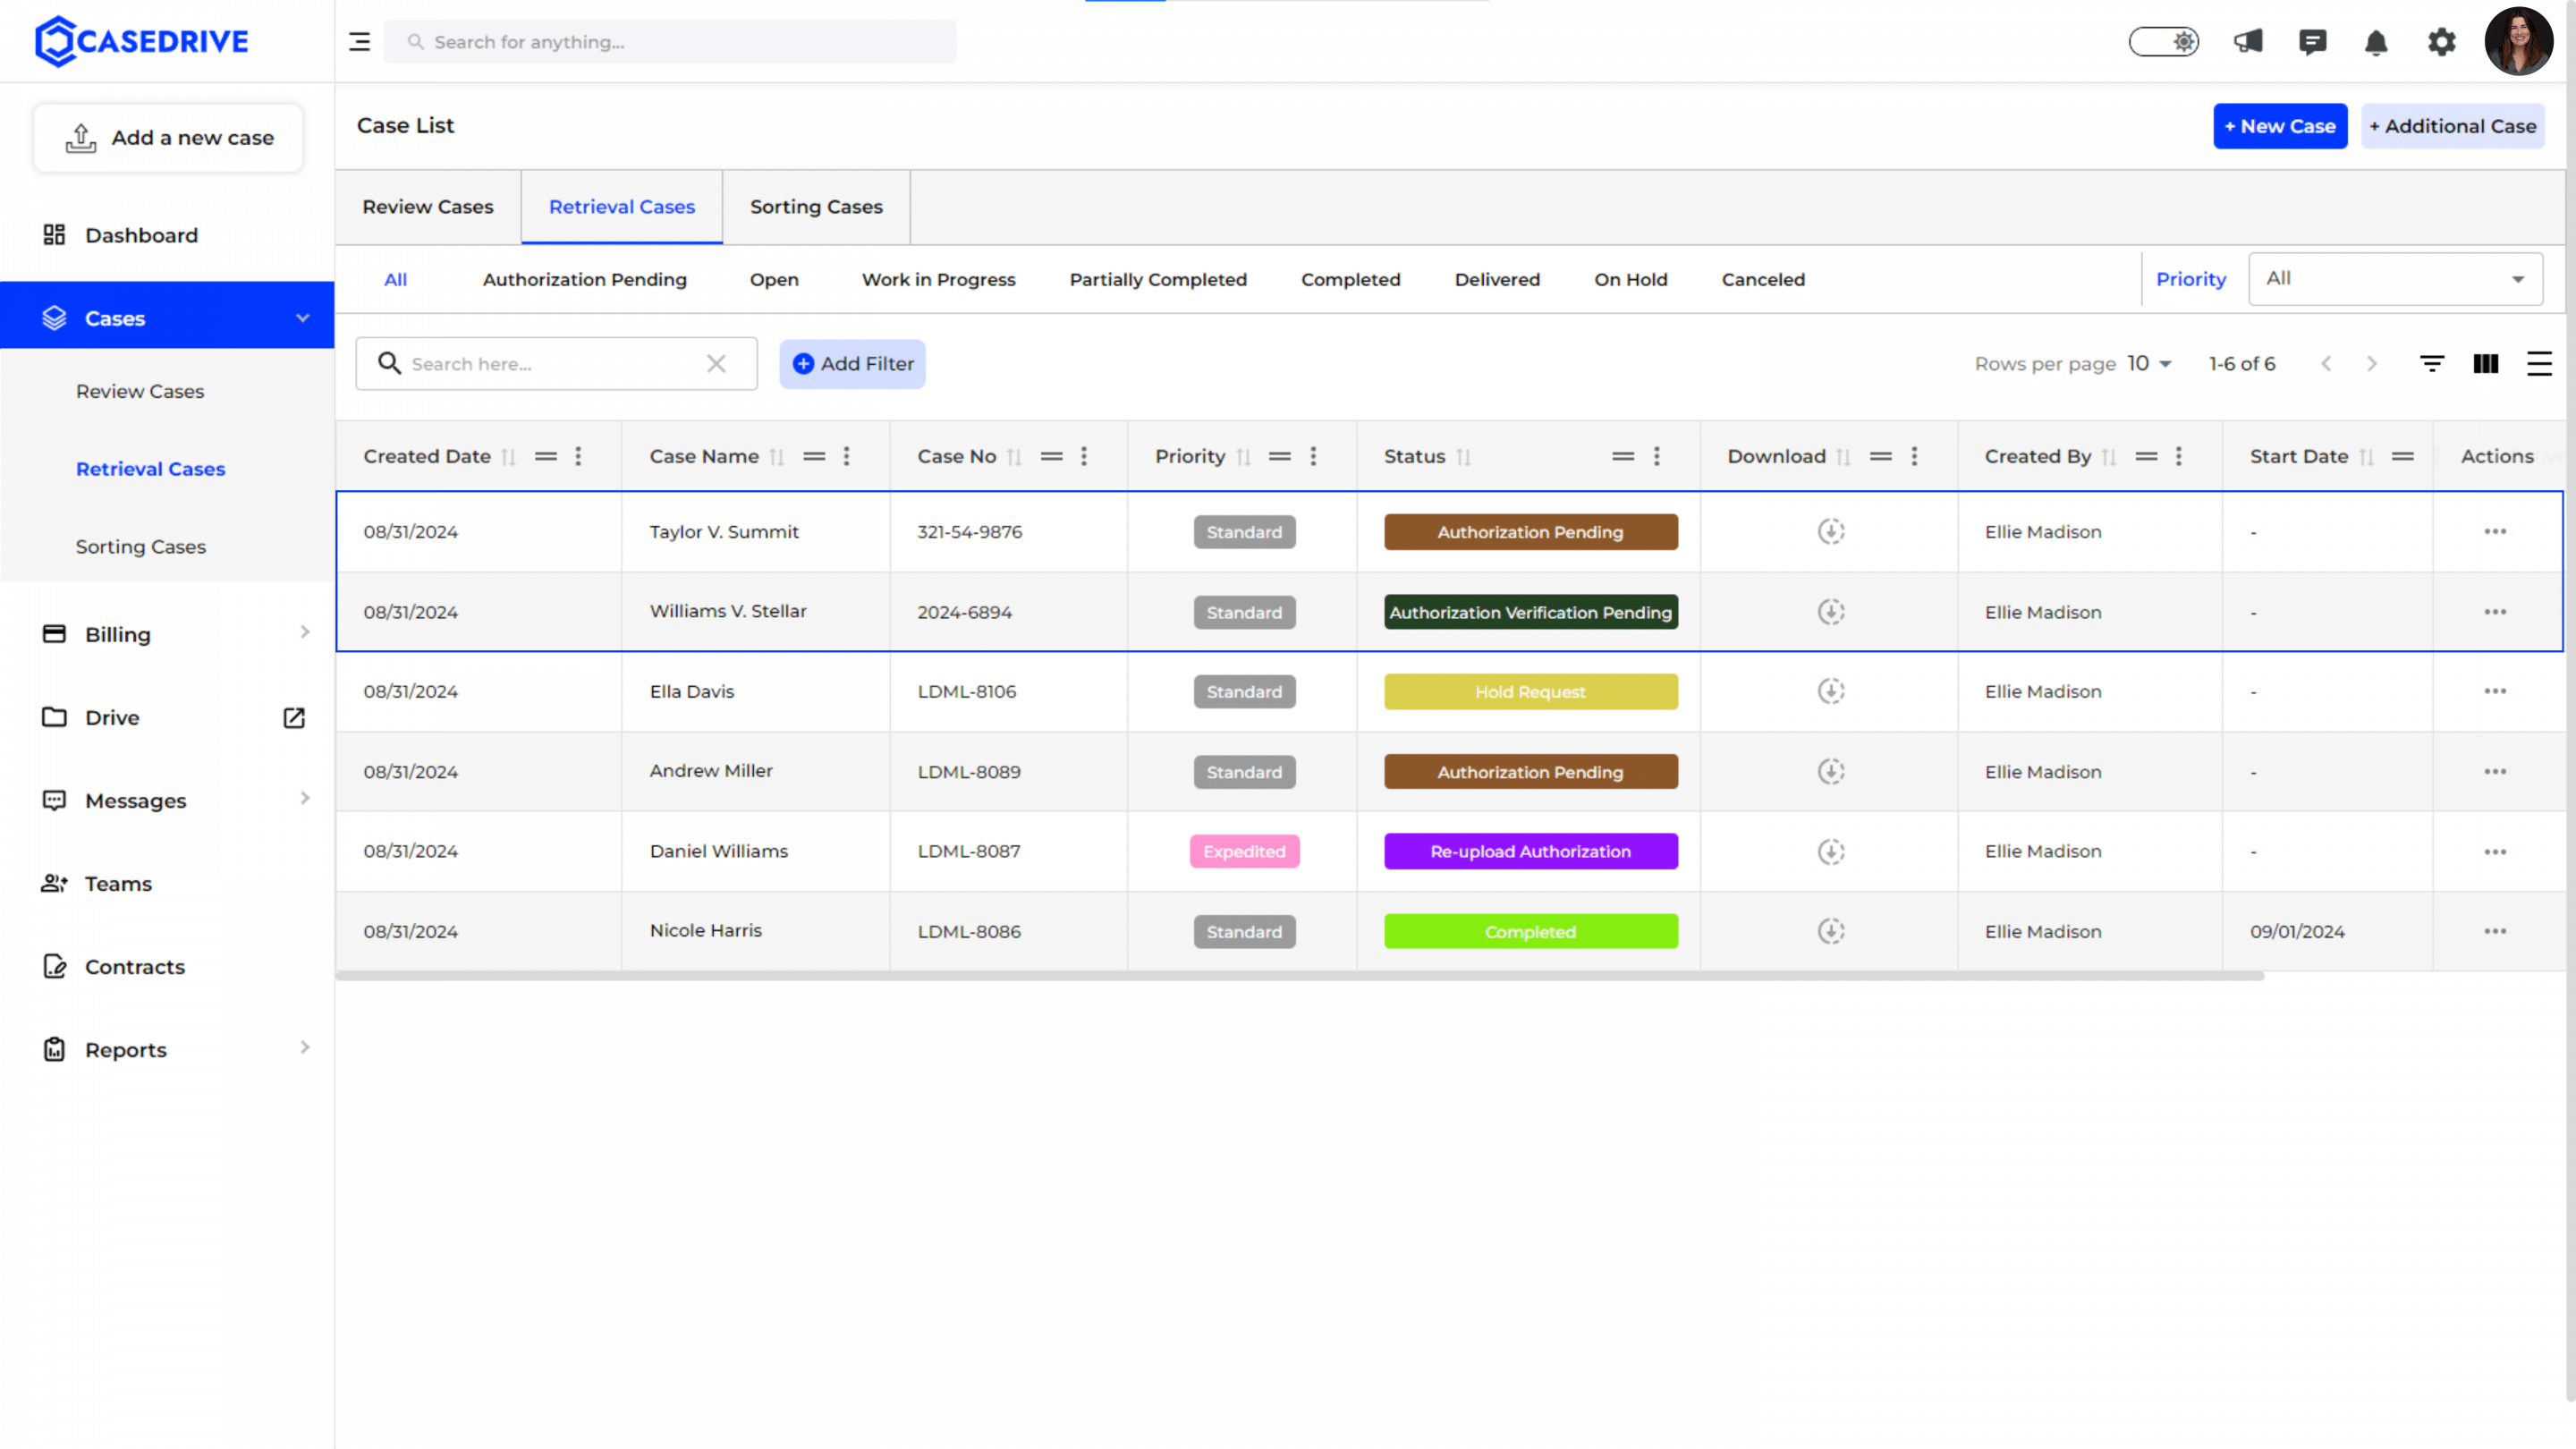This screenshot has height=1449, width=2576.
Task: Filter by Partially Completed status
Action: [x=1158, y=280]
